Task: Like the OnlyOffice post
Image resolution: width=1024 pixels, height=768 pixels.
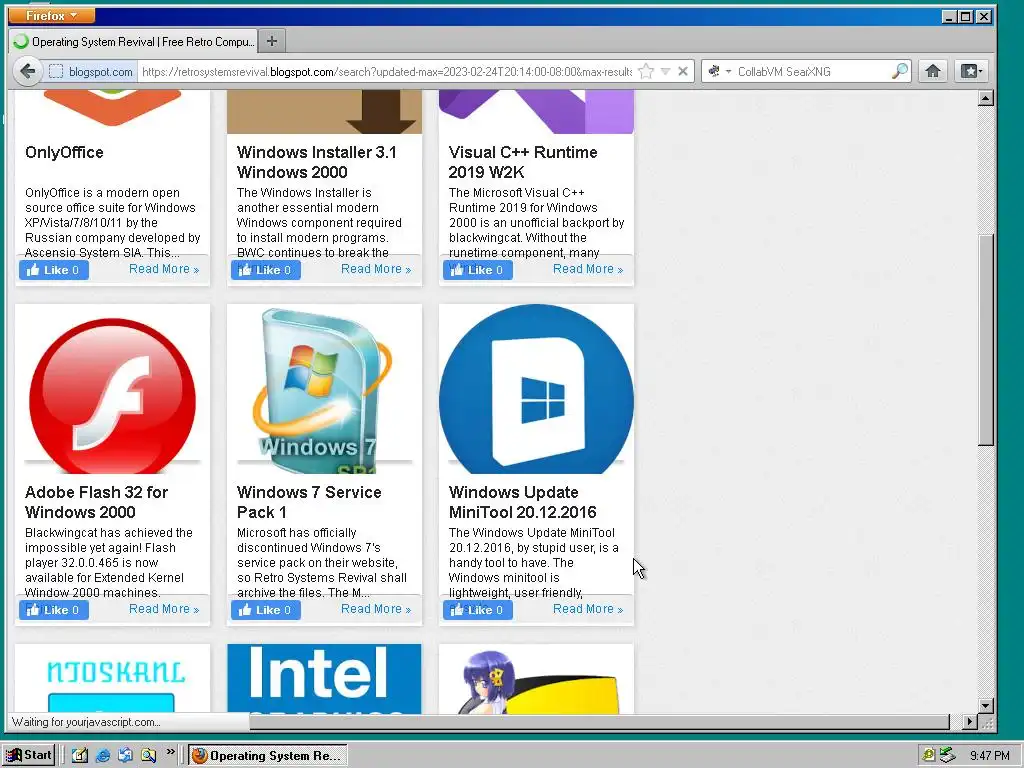Action: coord(54,270)
